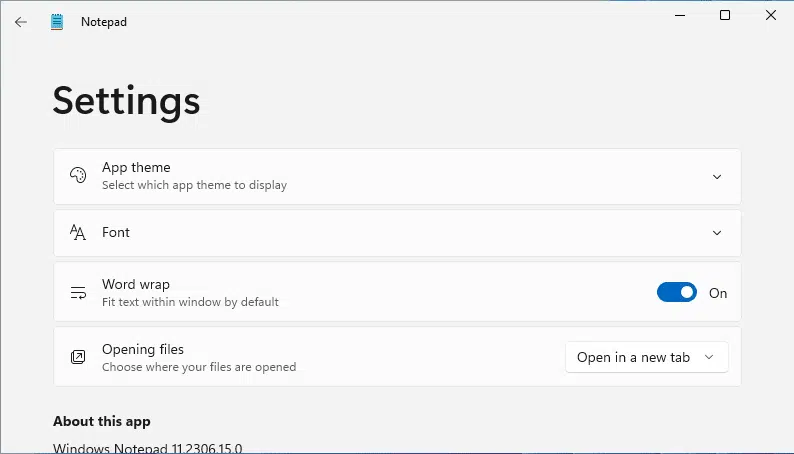This screenshot has height=454, width=794.
Task: Click the Opening files setting label
Action: [x=143, y=349]
